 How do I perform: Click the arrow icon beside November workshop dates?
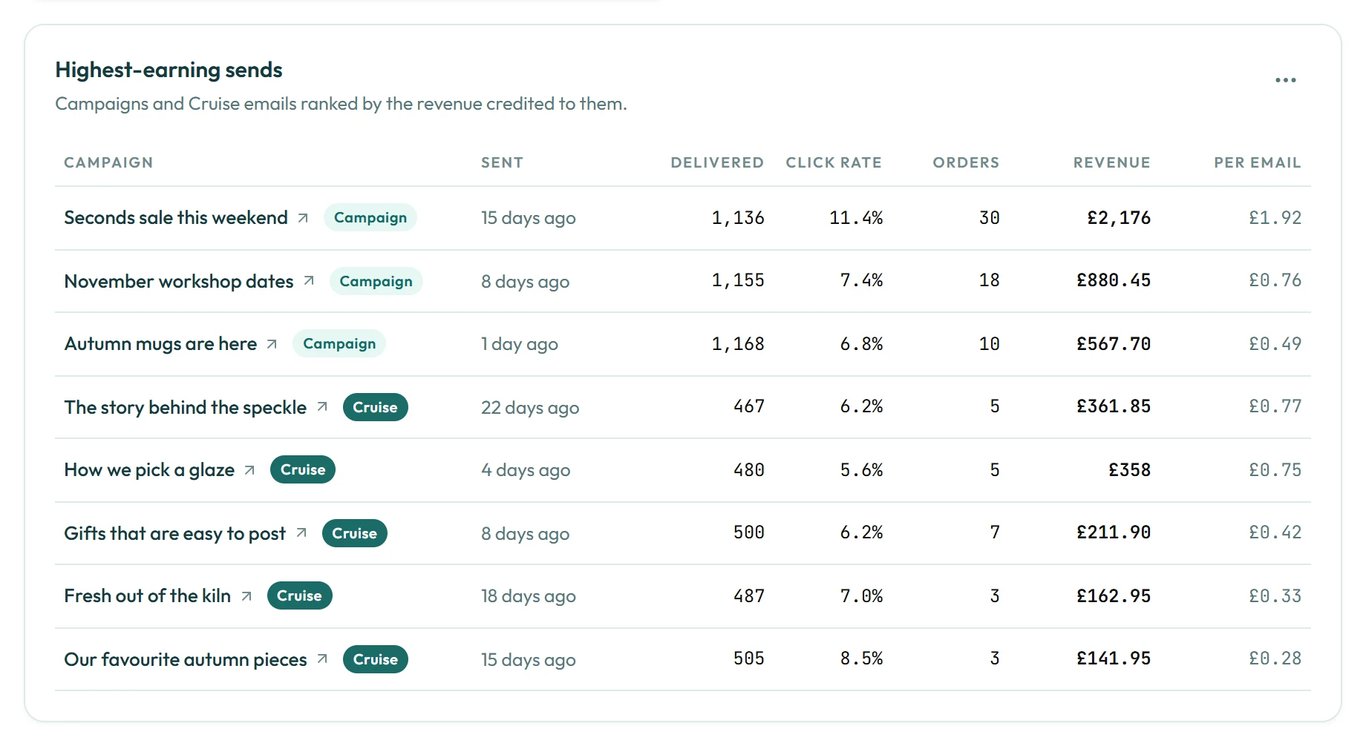(309, 281)
